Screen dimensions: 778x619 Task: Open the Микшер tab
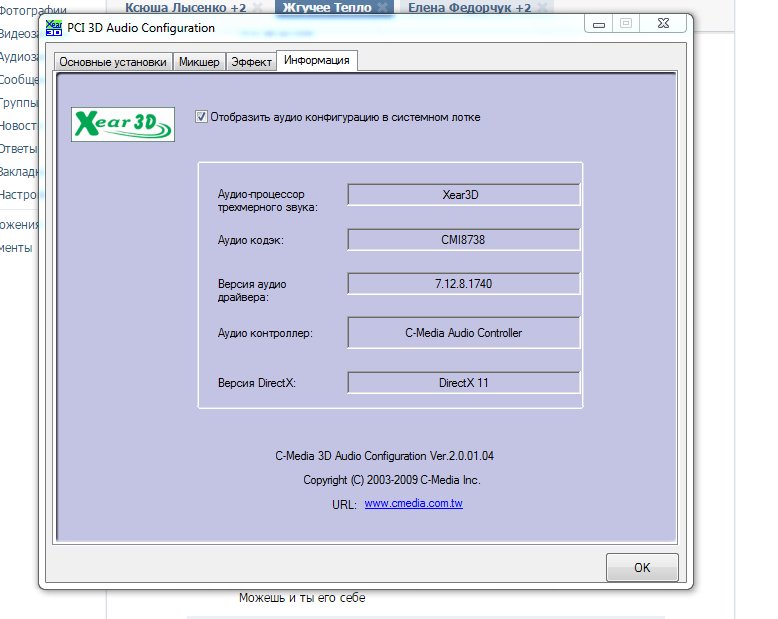pyautogui.click(x=199, y=62)
